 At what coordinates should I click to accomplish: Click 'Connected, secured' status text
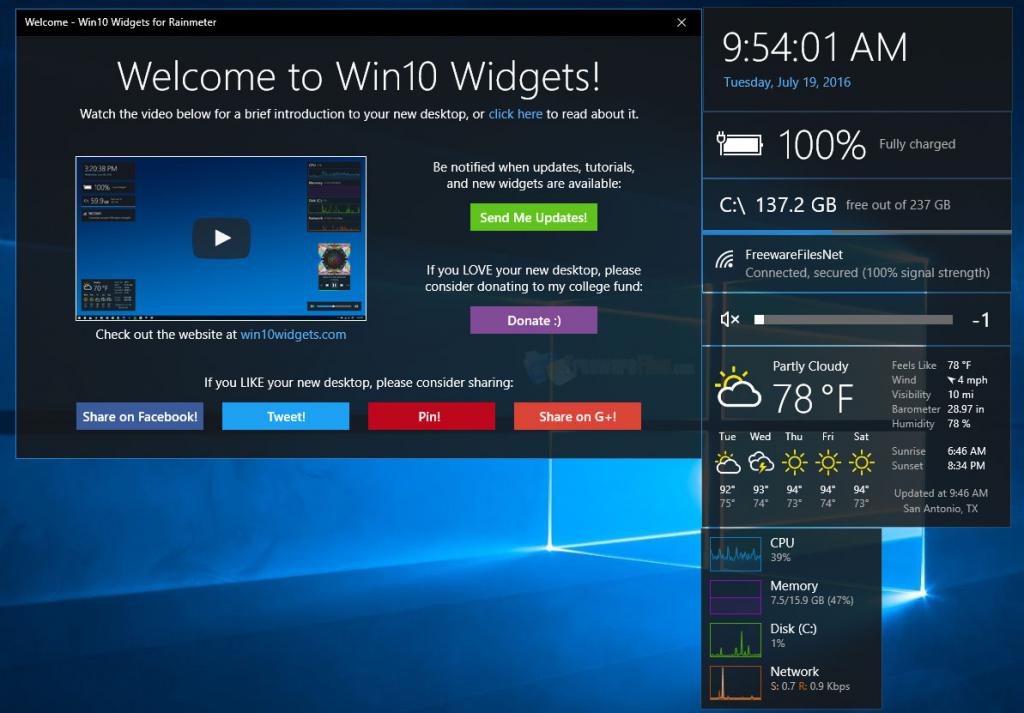867,273
